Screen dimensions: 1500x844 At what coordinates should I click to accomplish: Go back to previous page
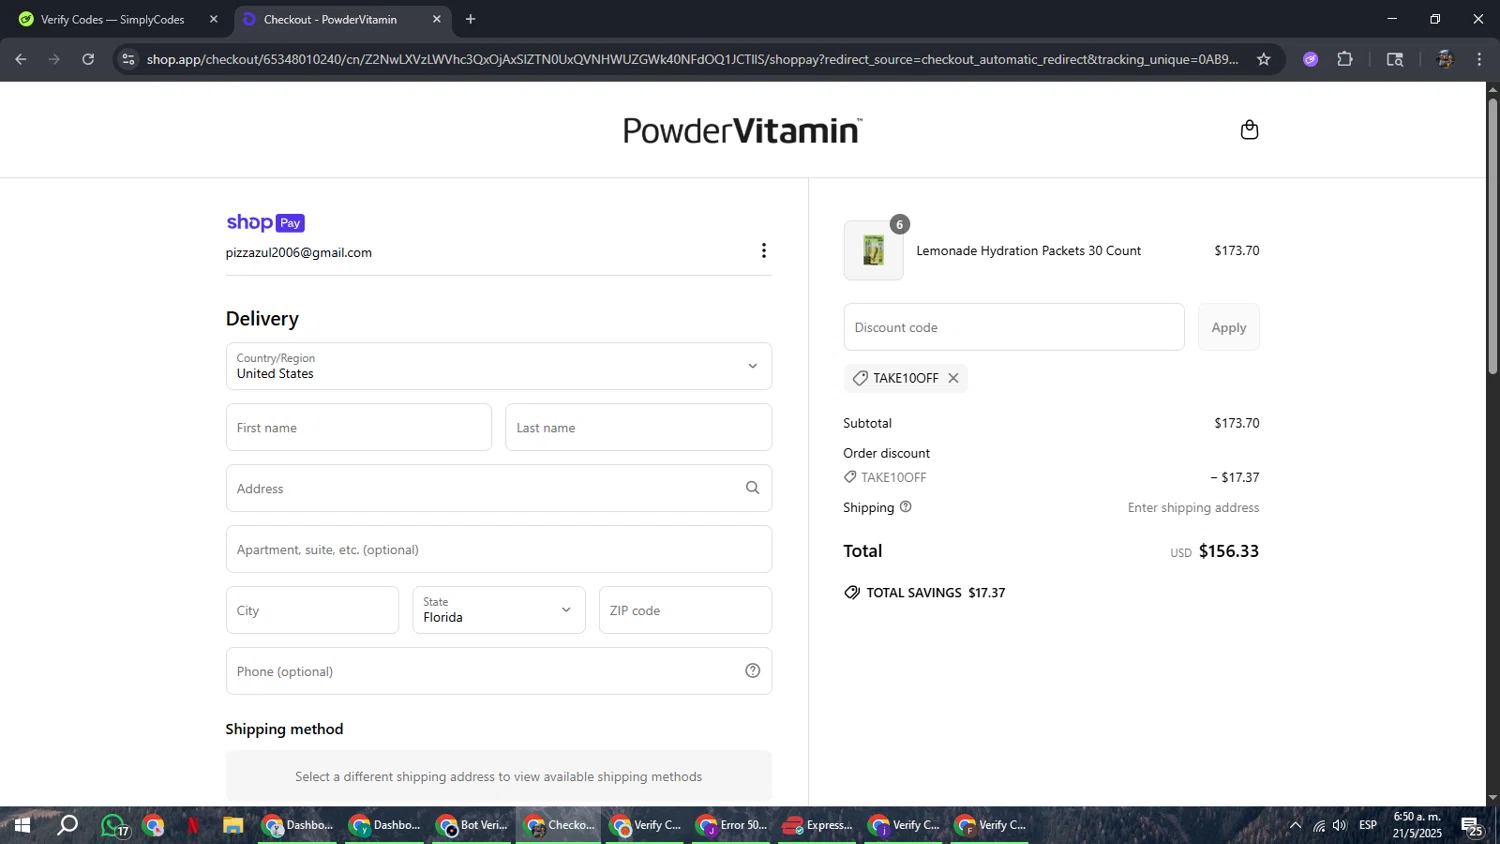coord(21,60)
